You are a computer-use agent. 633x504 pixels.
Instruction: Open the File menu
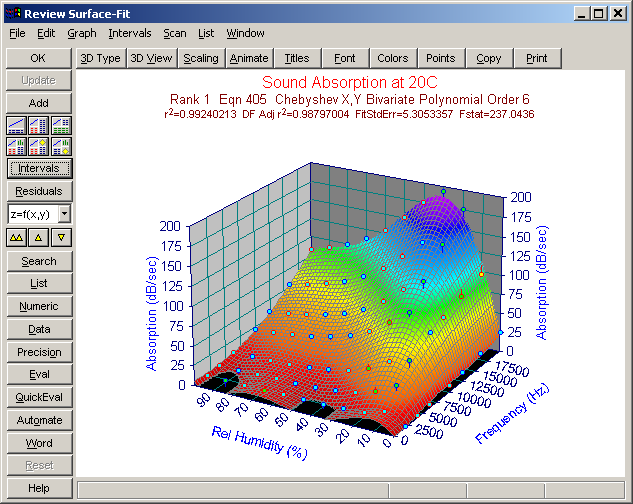coord(17,33)
